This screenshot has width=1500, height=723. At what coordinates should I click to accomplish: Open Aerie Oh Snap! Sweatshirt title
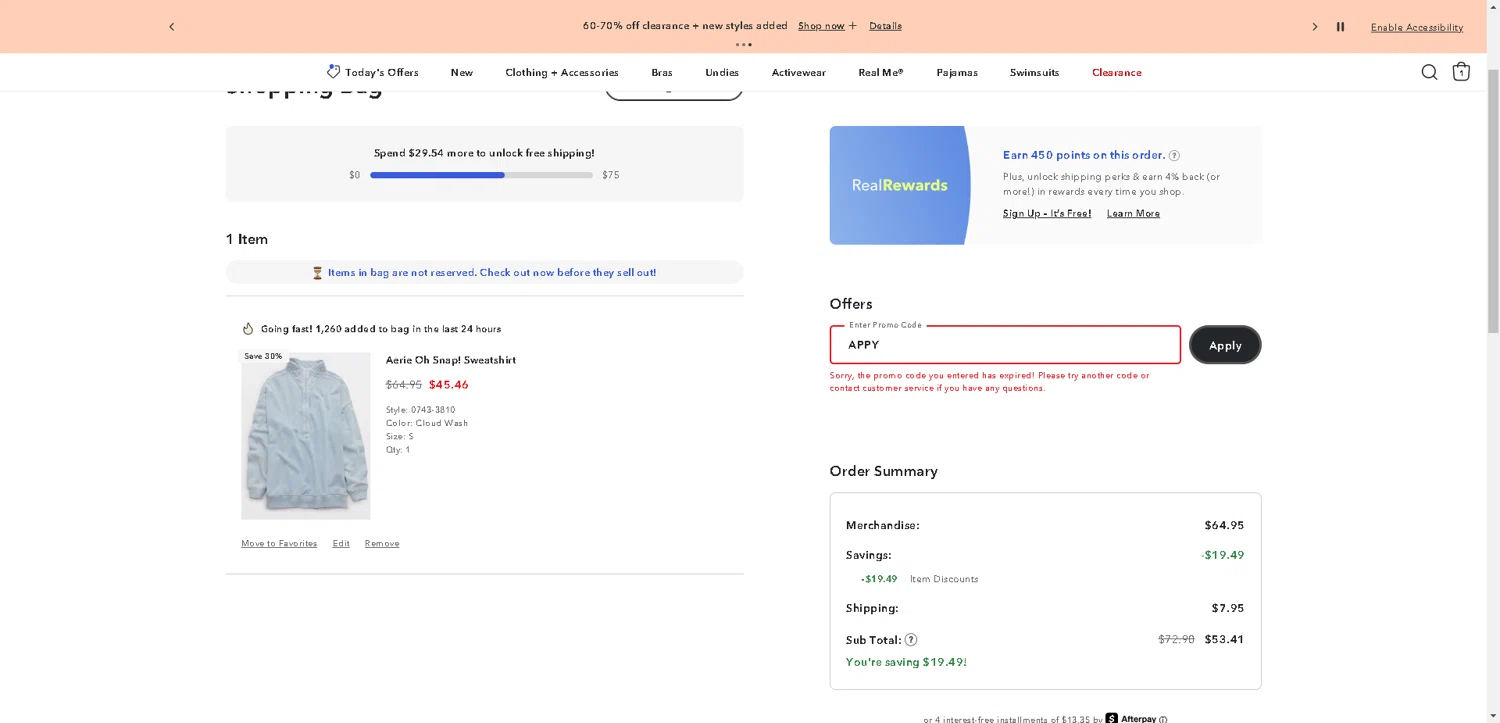451,360
